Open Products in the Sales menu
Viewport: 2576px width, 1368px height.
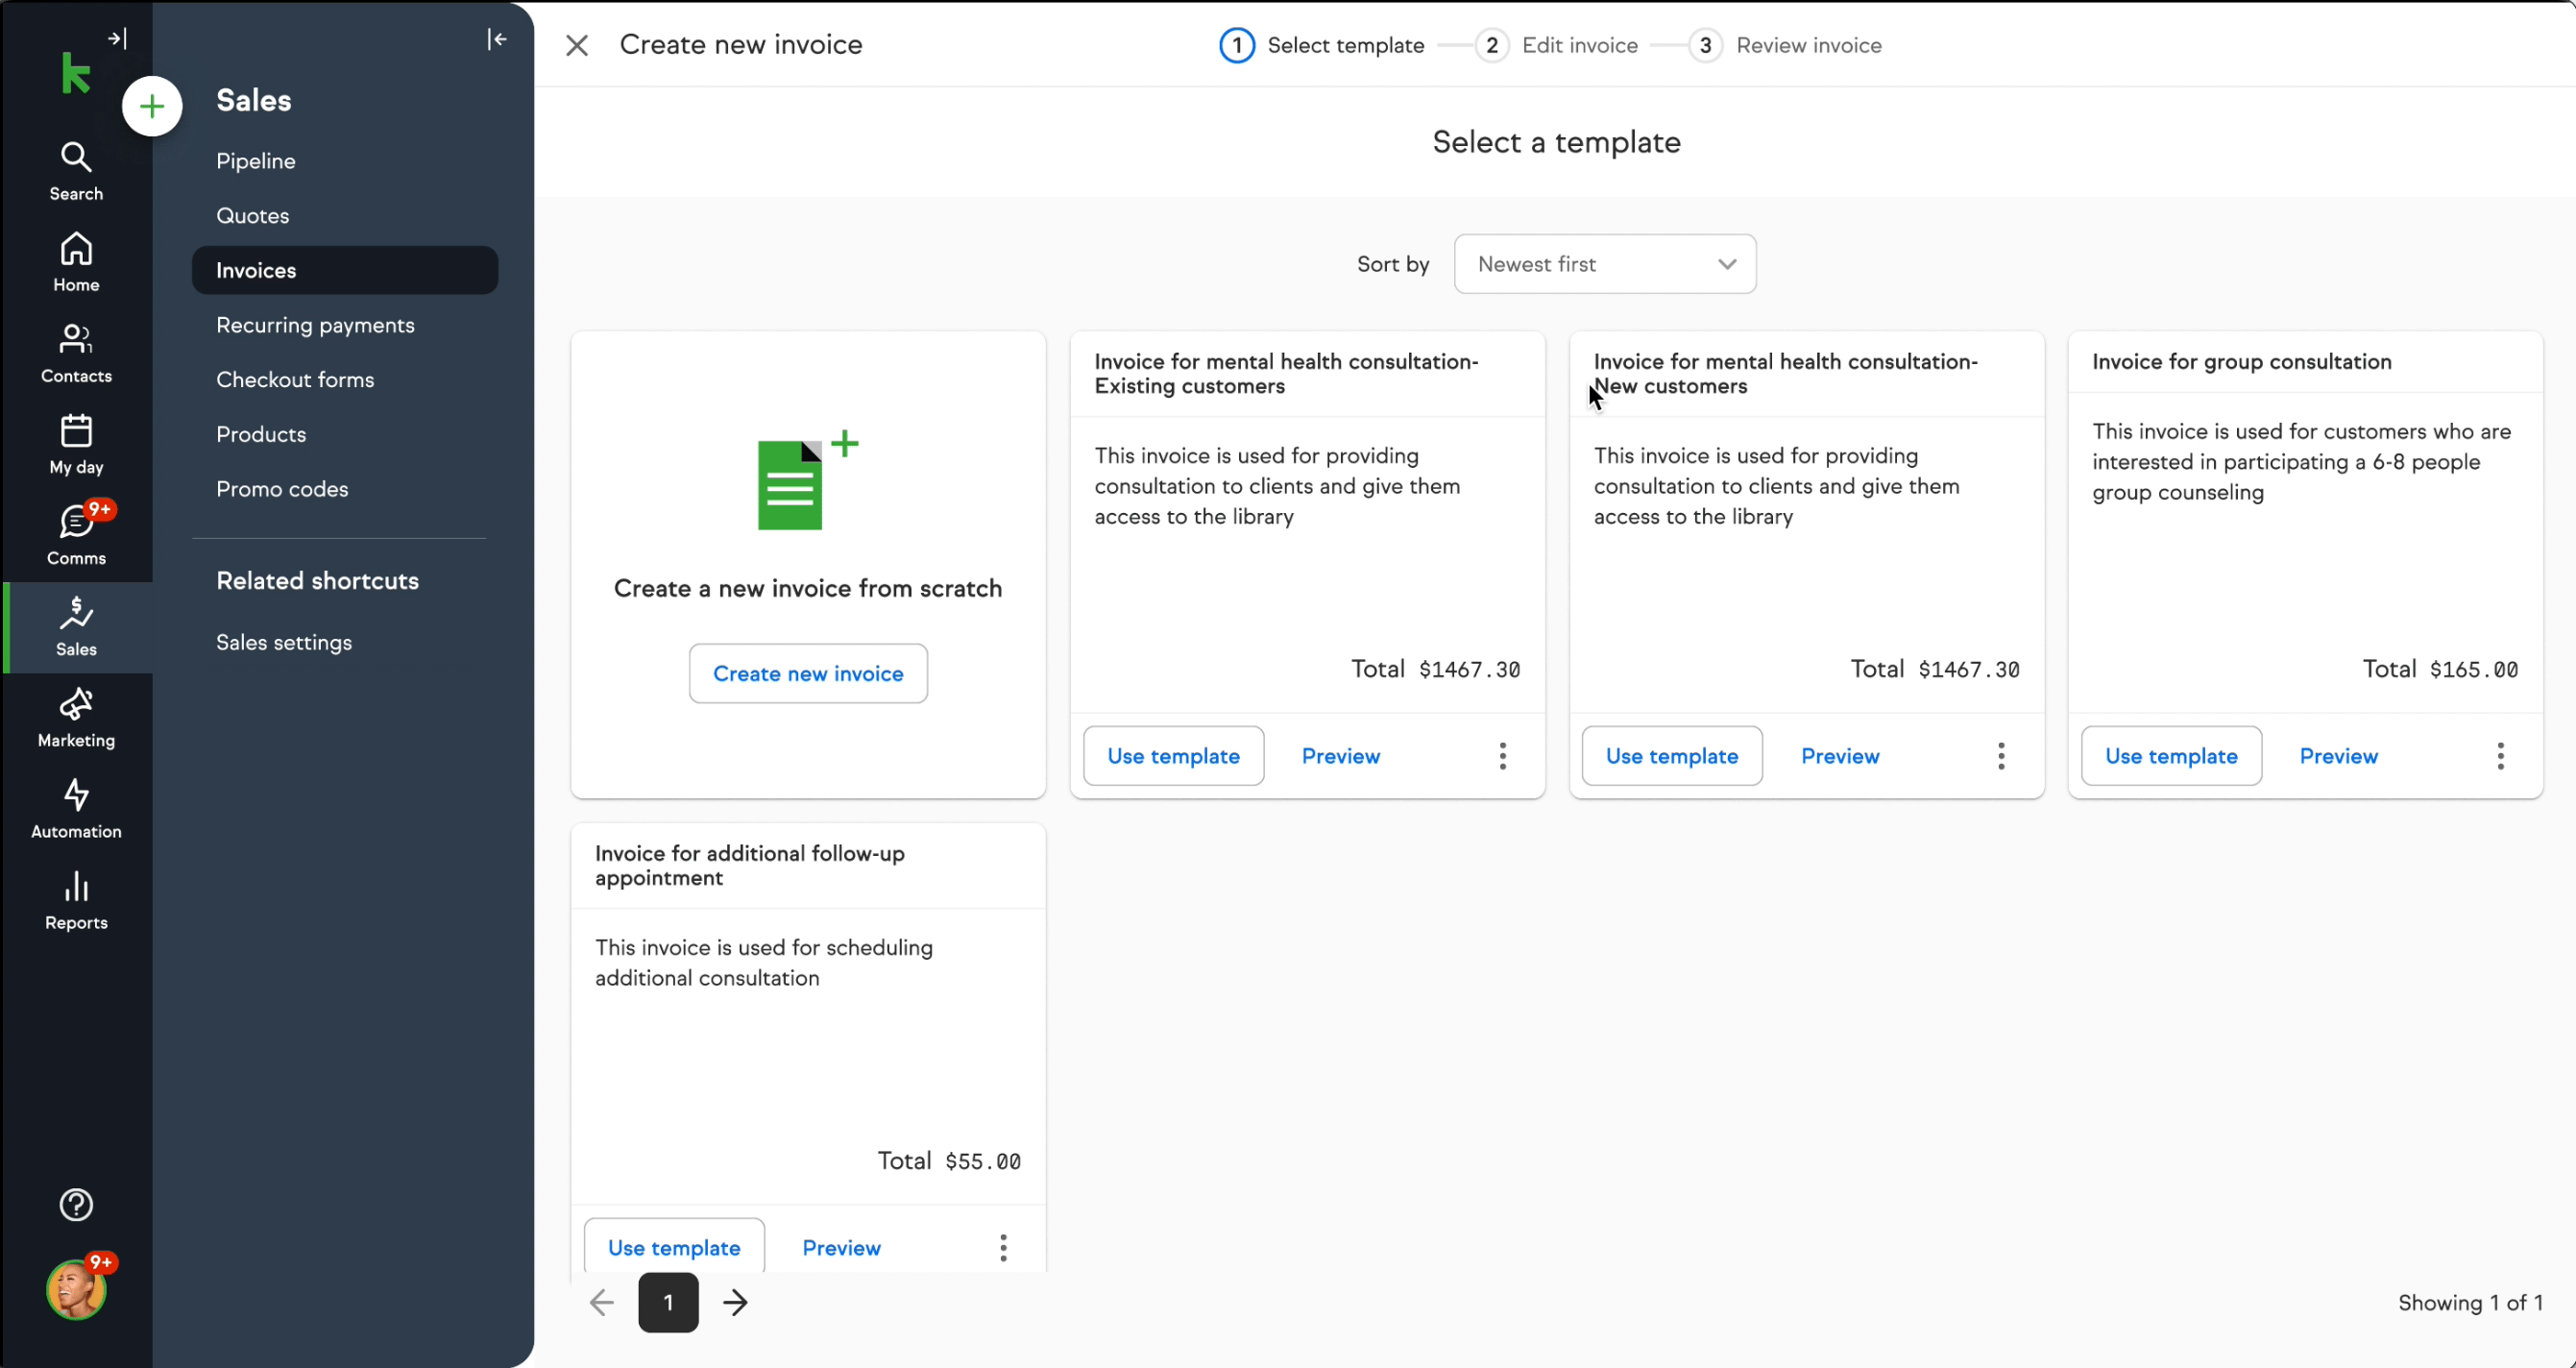pyautogui.click(x=261, y=434)
